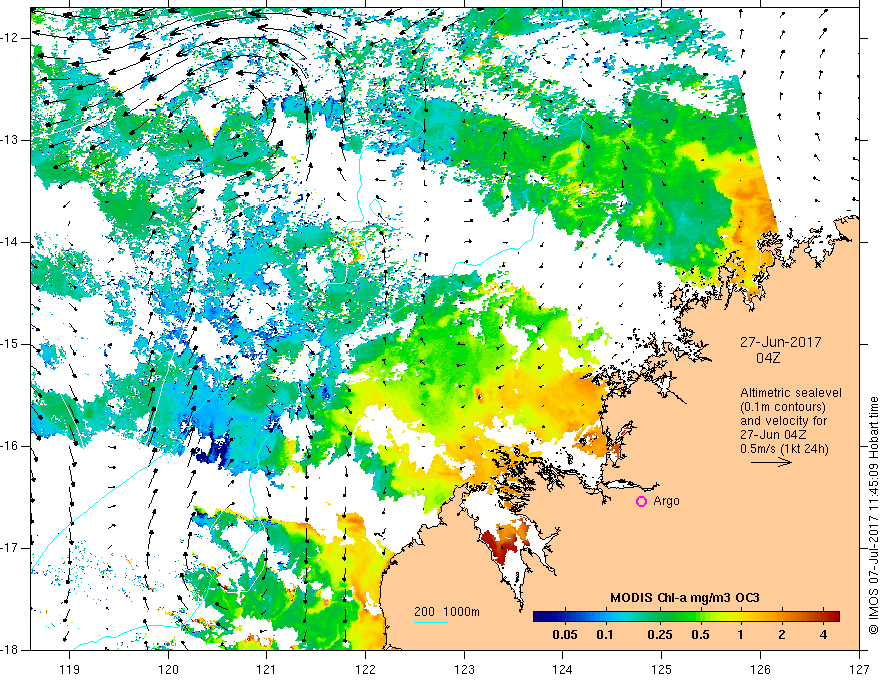Click the '0.05' colorbar label

565,635
